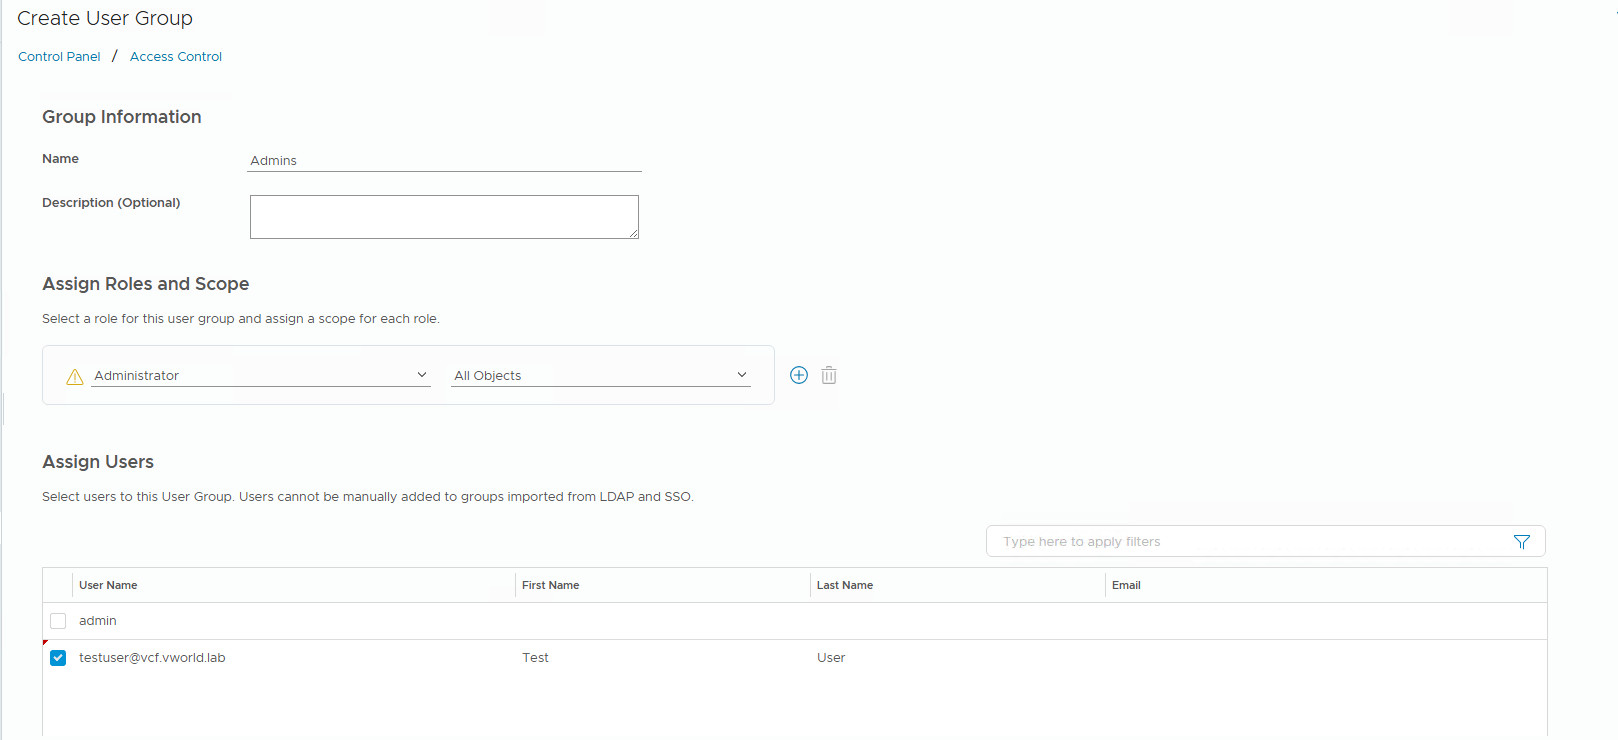Click the add role plus icon

point(799,375)
